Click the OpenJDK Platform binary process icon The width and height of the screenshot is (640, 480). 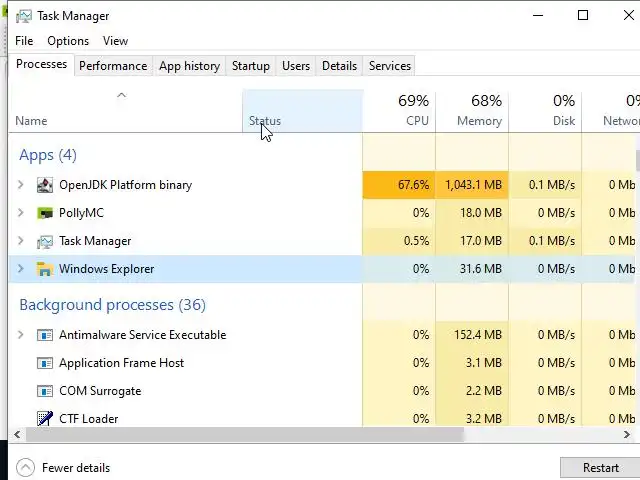tap(44, 185)
